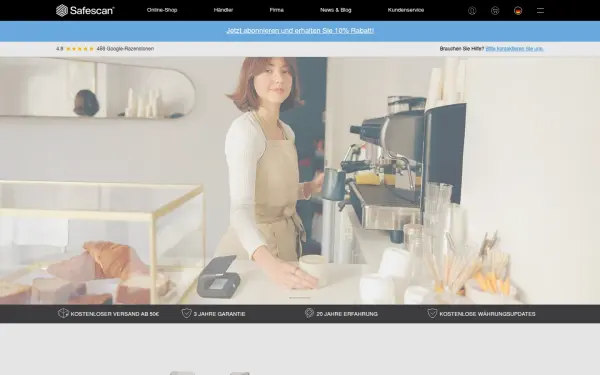Open the user account icon
Viewport: 600px width, 375px height.
472,11
